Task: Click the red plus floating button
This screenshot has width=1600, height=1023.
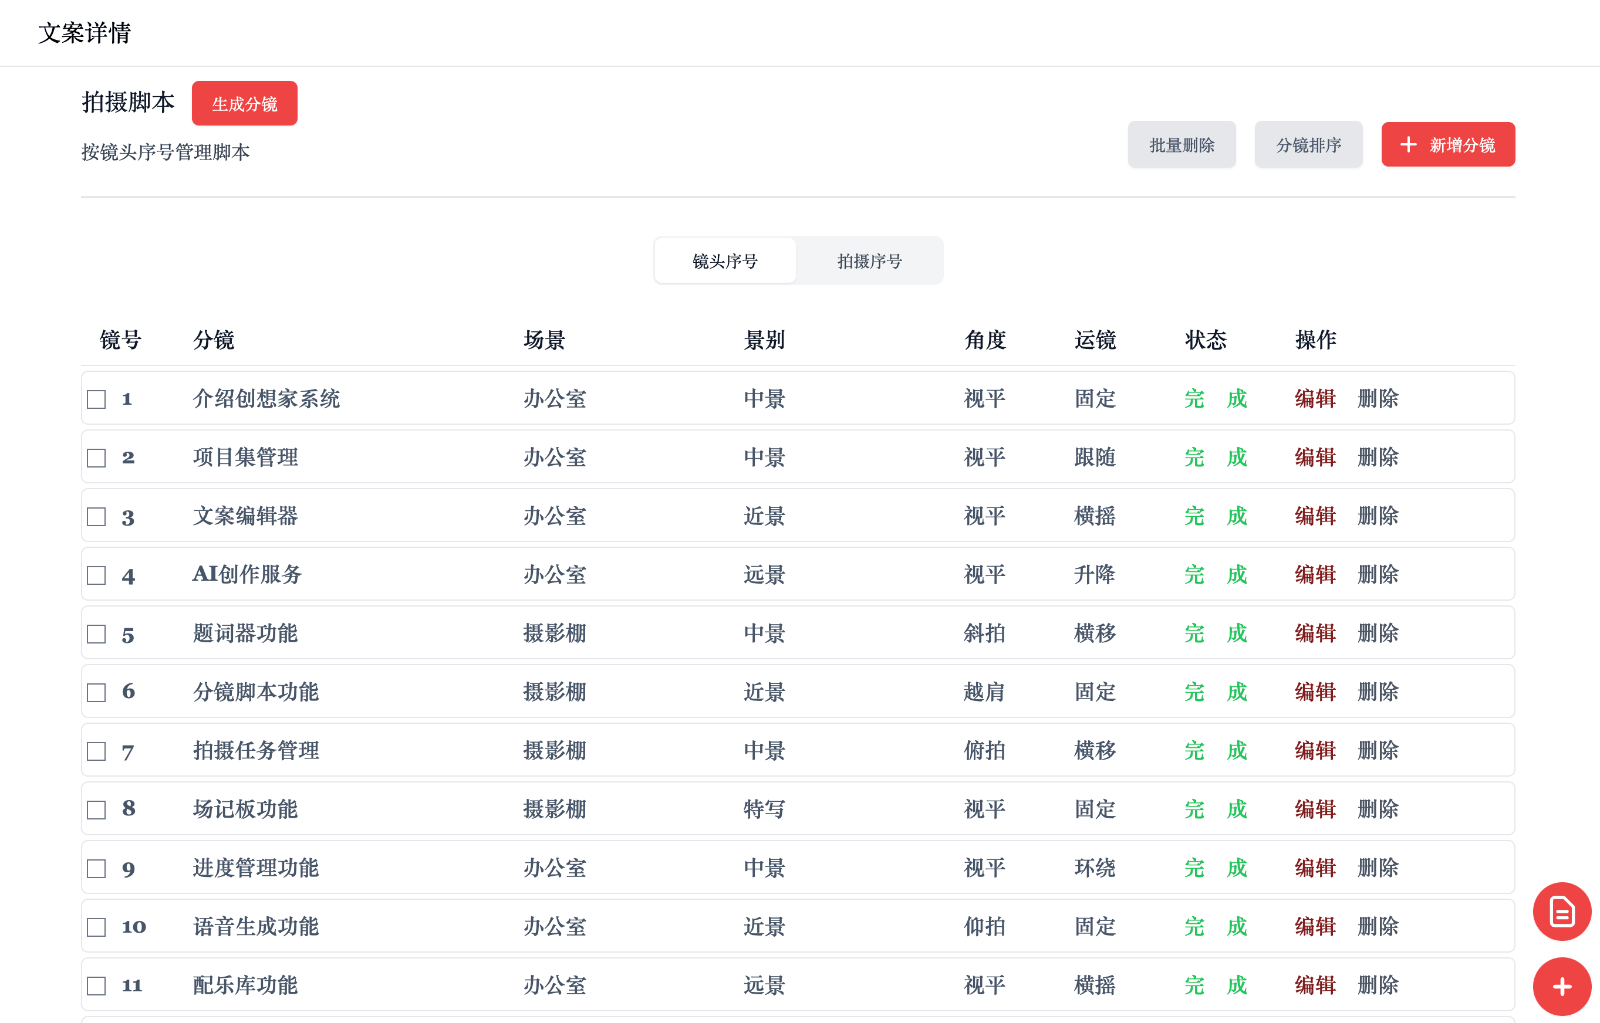Action: pos(1562,987)
